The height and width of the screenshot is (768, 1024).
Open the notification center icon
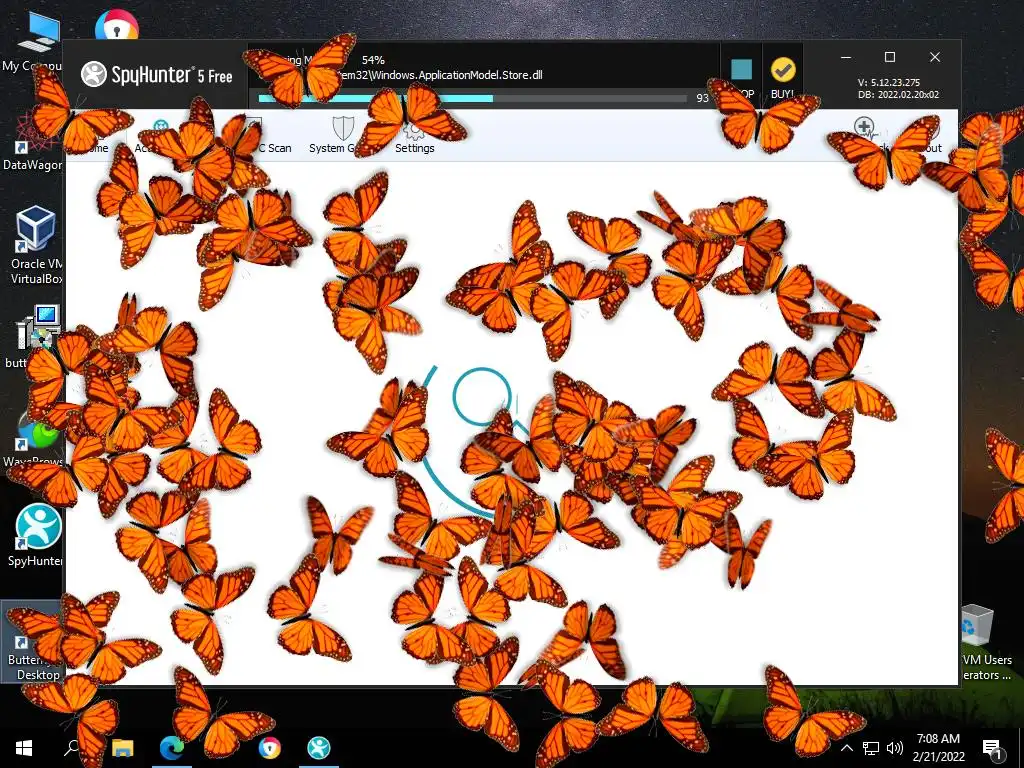coord(991,749)
